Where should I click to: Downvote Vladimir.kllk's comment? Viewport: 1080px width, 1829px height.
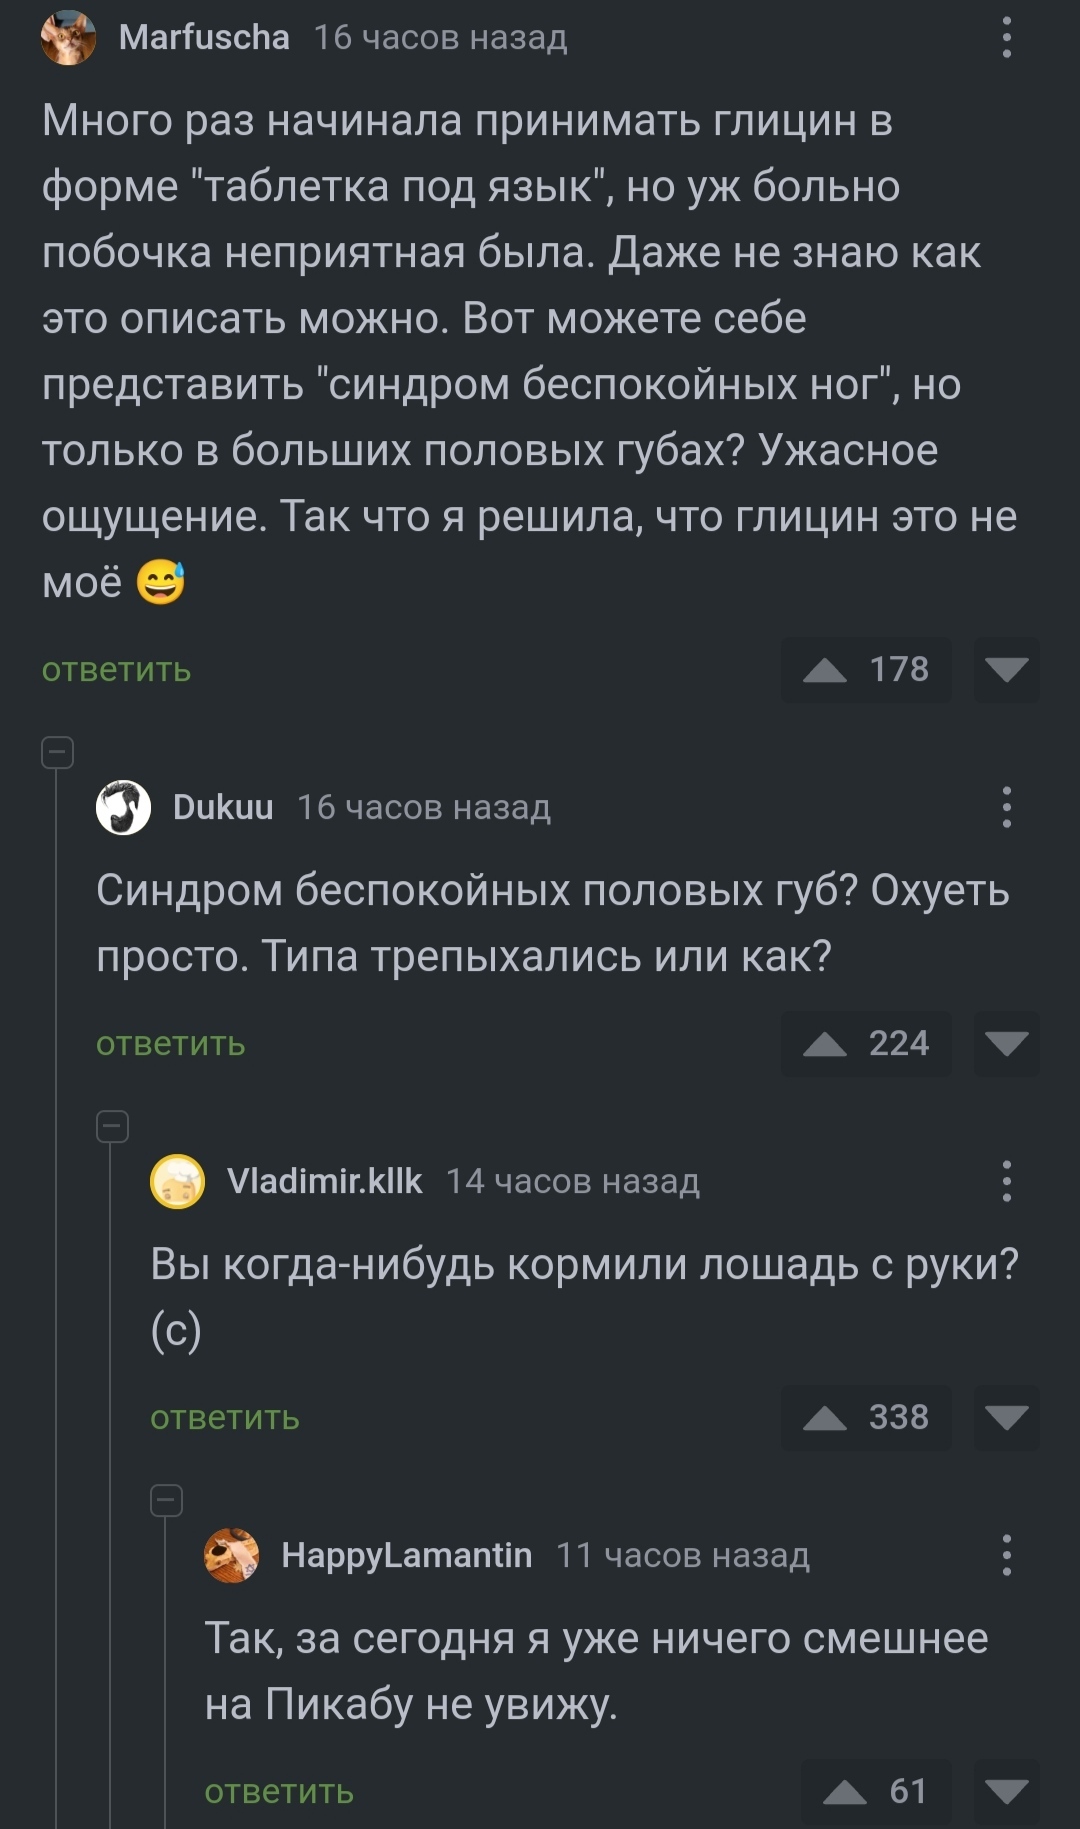pyautogui.click(x=1006, y=1417)
